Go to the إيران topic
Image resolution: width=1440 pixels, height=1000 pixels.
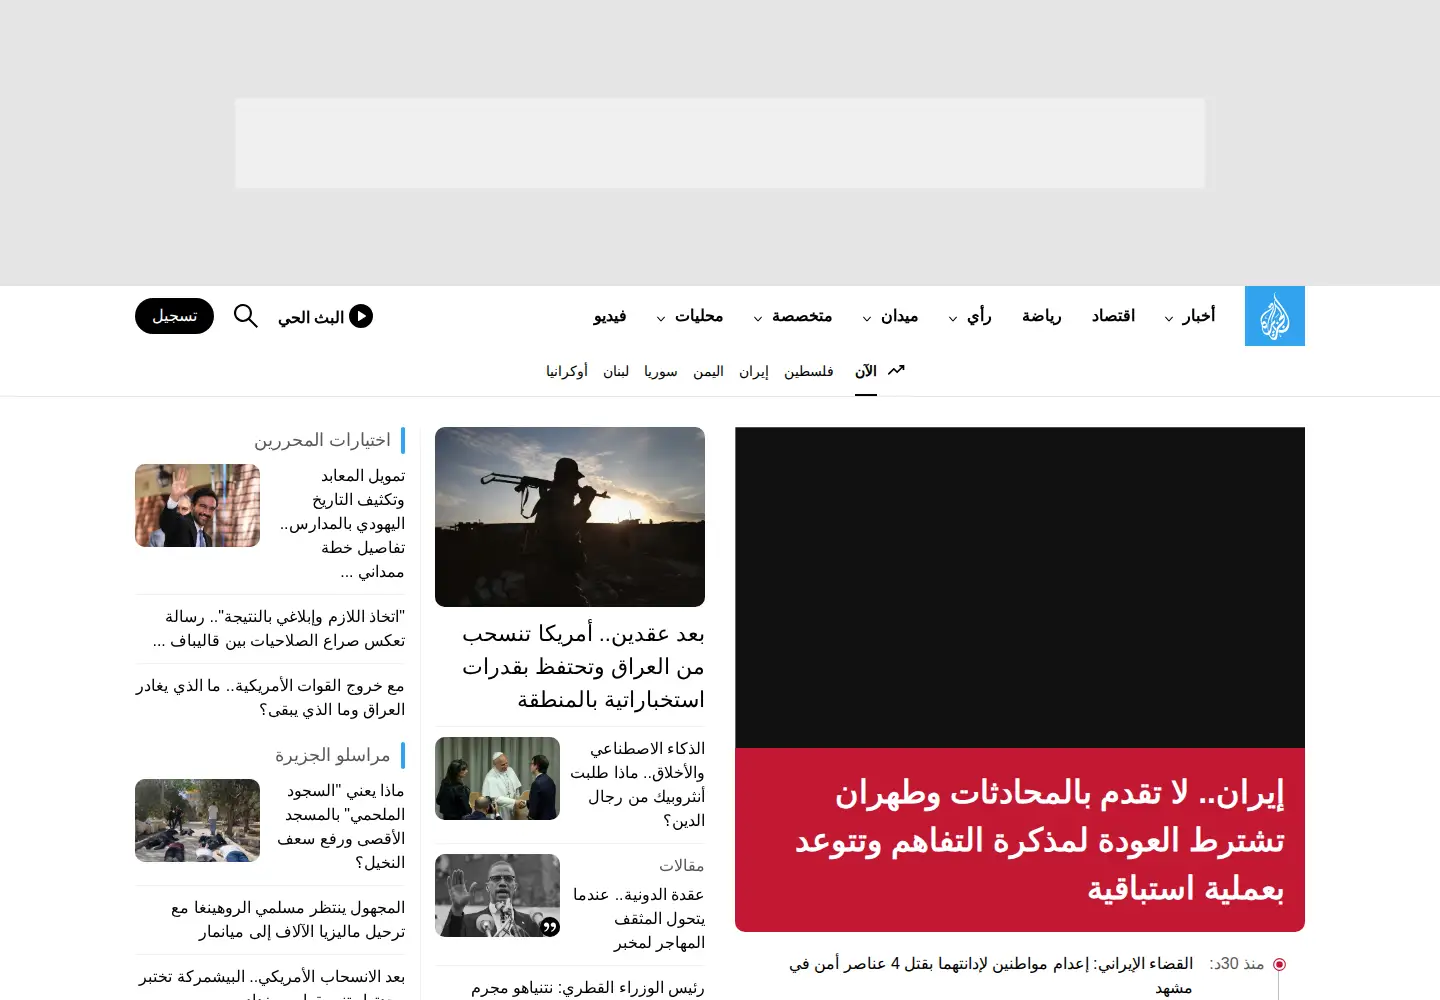(754, 371)
